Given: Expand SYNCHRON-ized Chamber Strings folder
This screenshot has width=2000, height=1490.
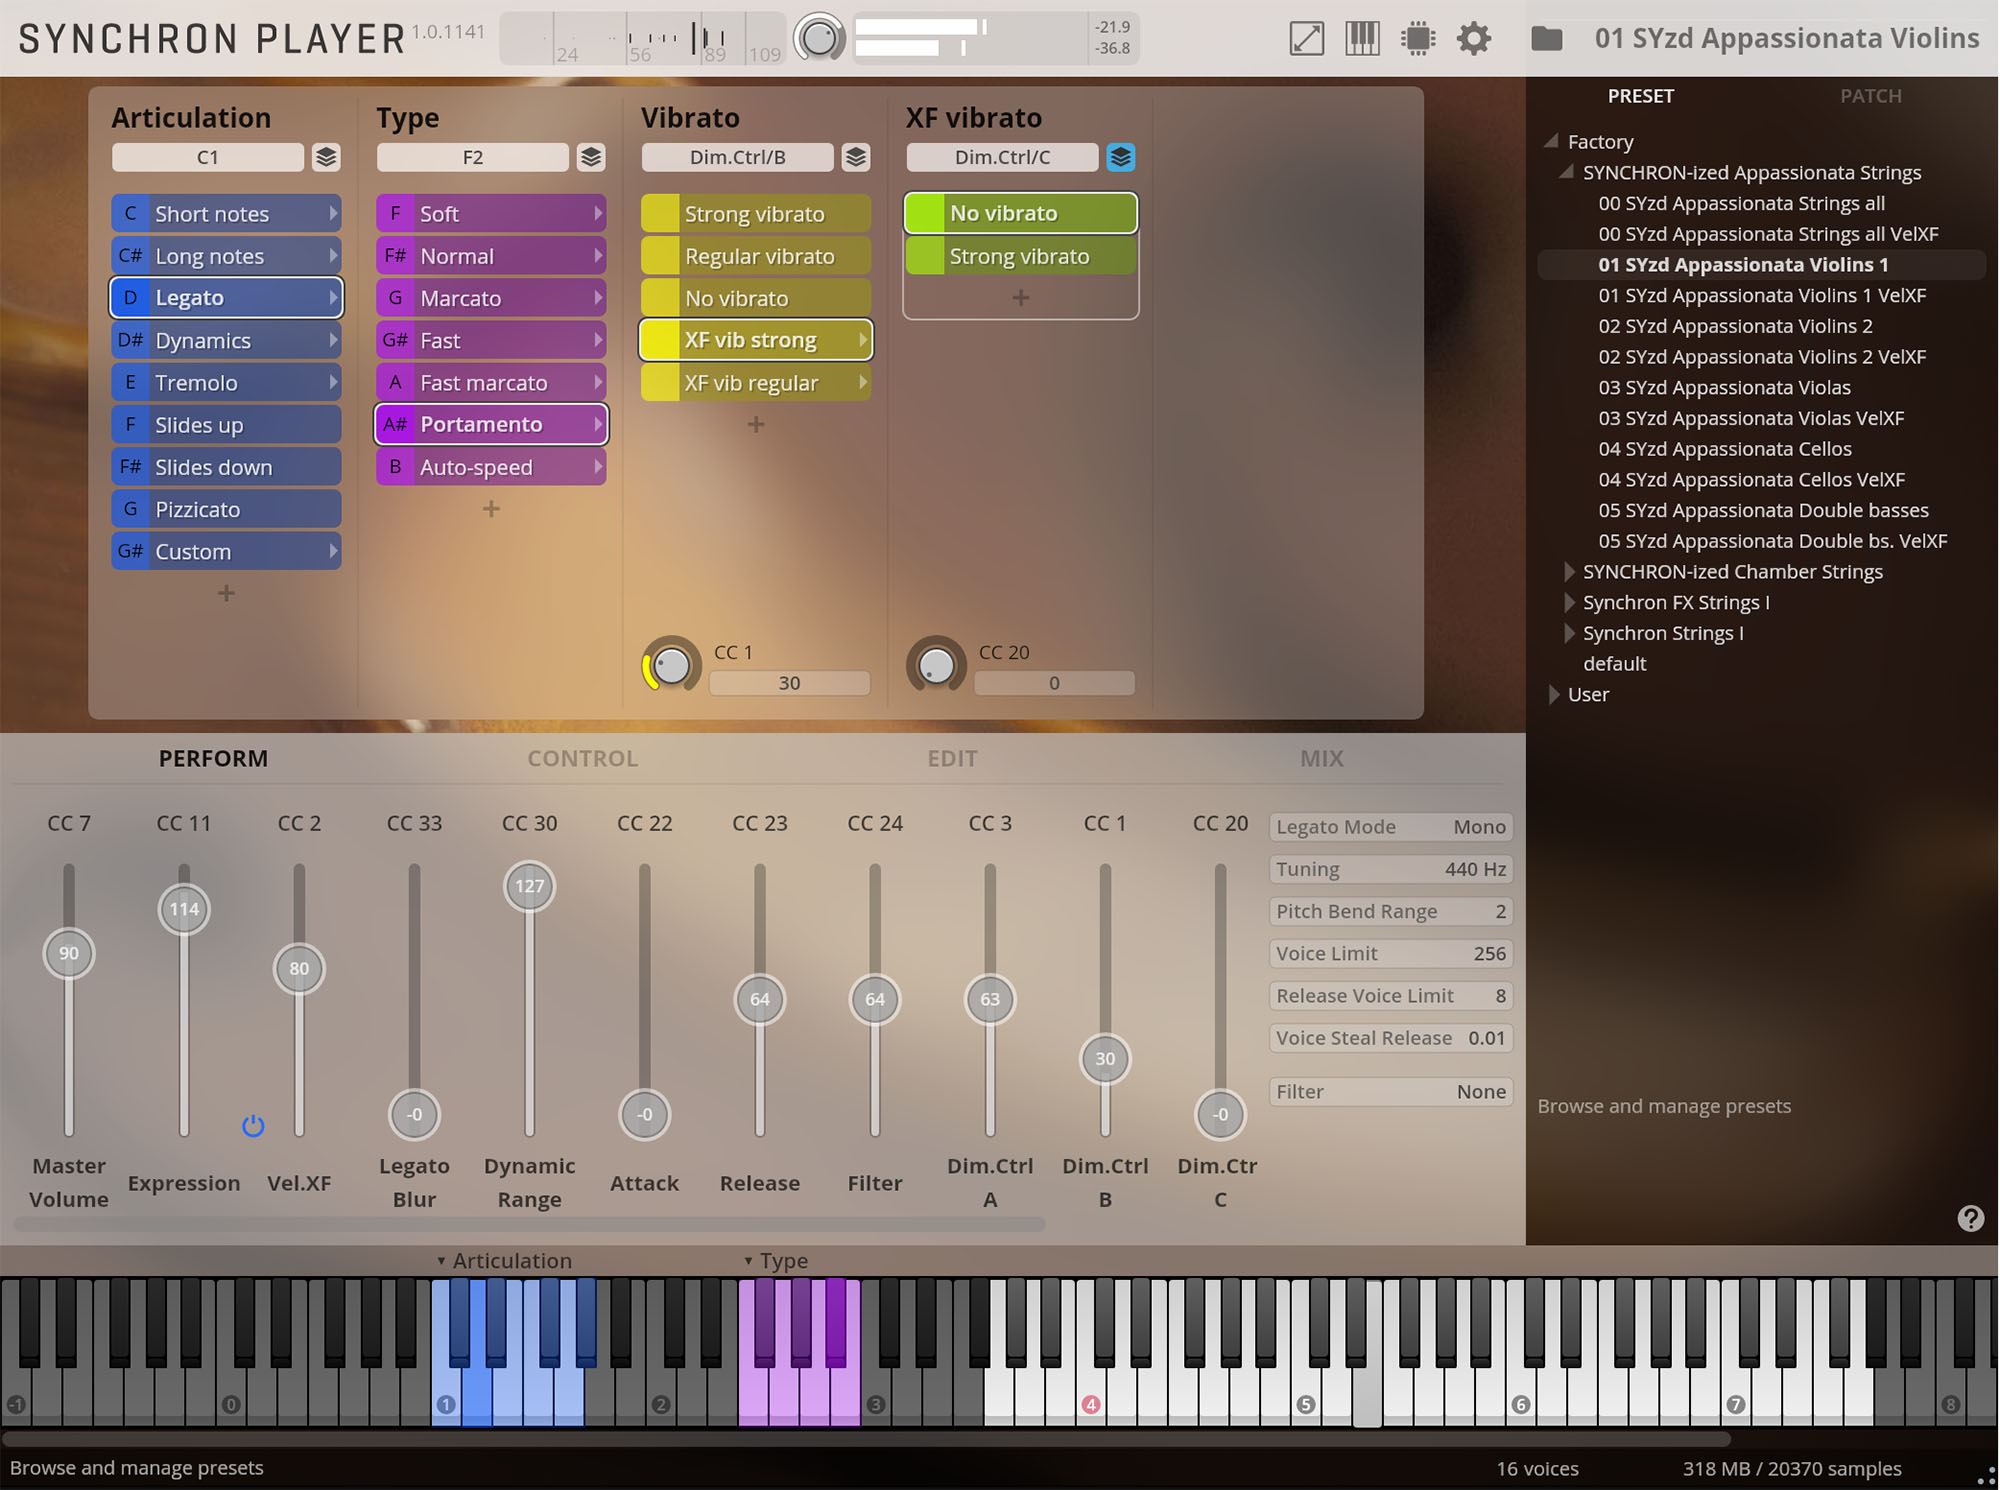Looking at the screenshot, I should (x=1569, y=572).
